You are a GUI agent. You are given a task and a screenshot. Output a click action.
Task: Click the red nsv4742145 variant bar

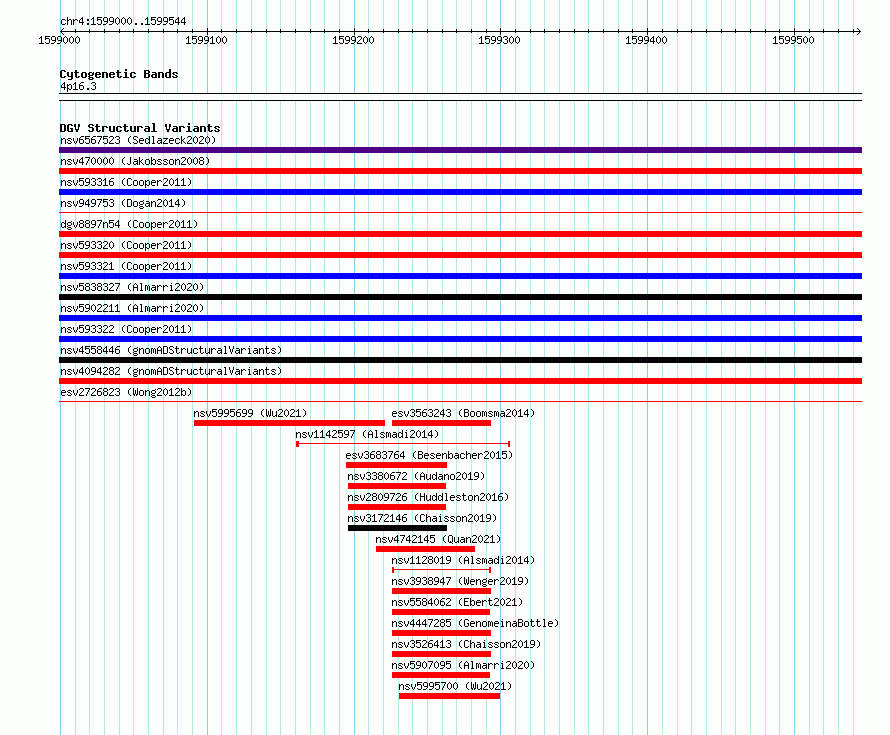click(425, 549)
